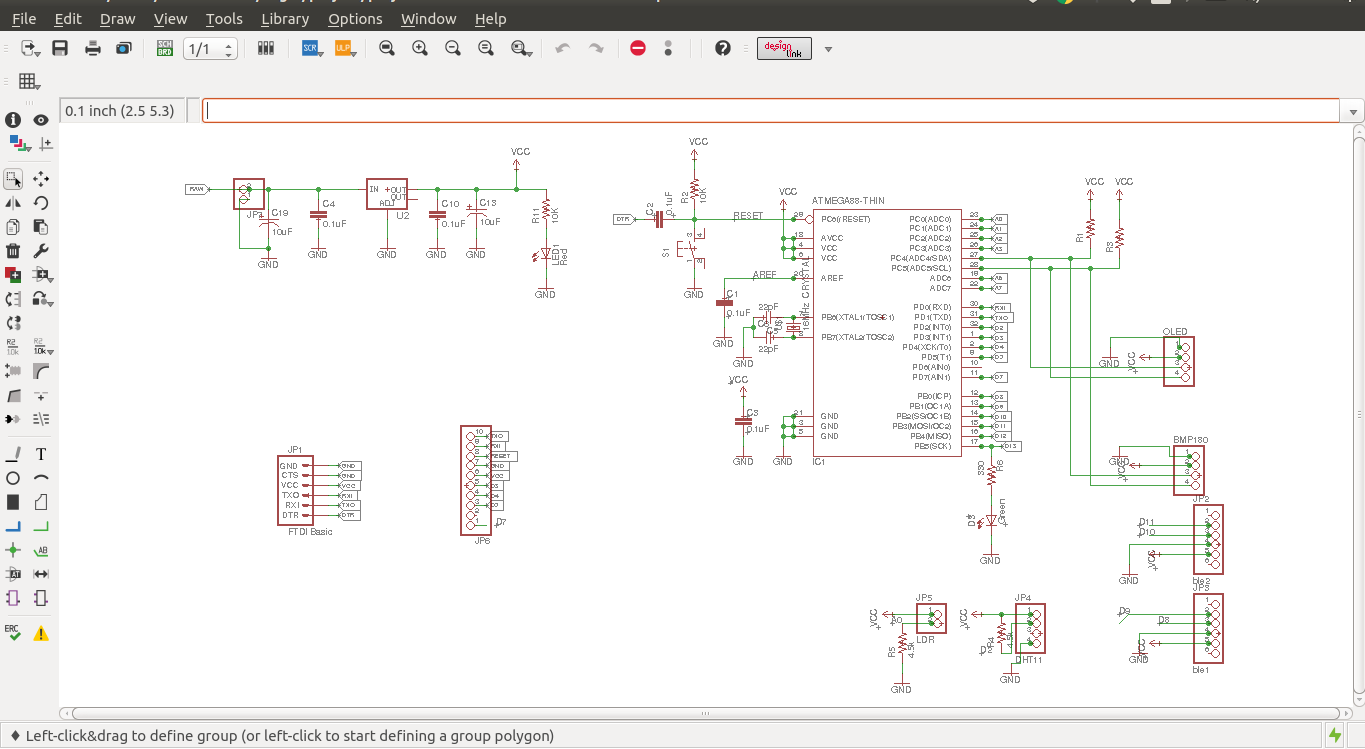Click the design link button
Screen dimensions: 1365x749
coord(784,48)
